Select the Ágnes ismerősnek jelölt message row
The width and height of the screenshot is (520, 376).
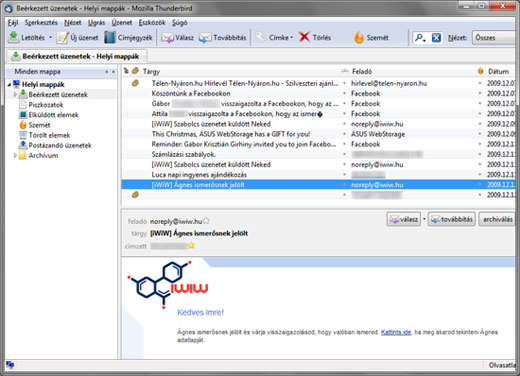(318, 185)
